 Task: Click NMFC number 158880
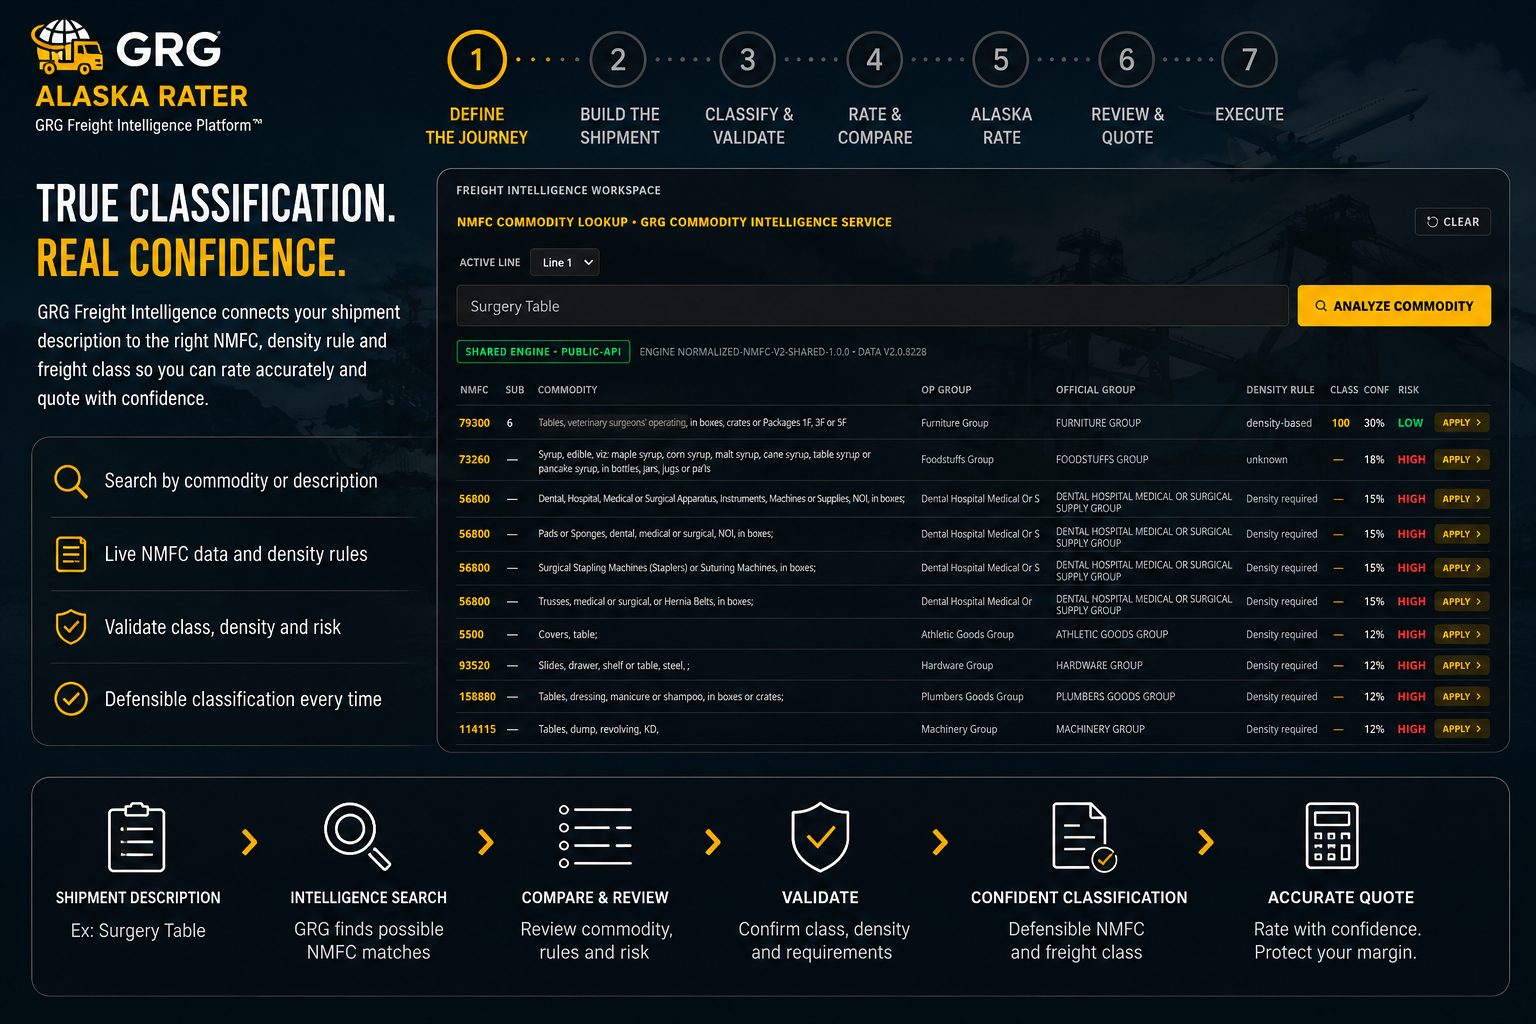point(477,697)
